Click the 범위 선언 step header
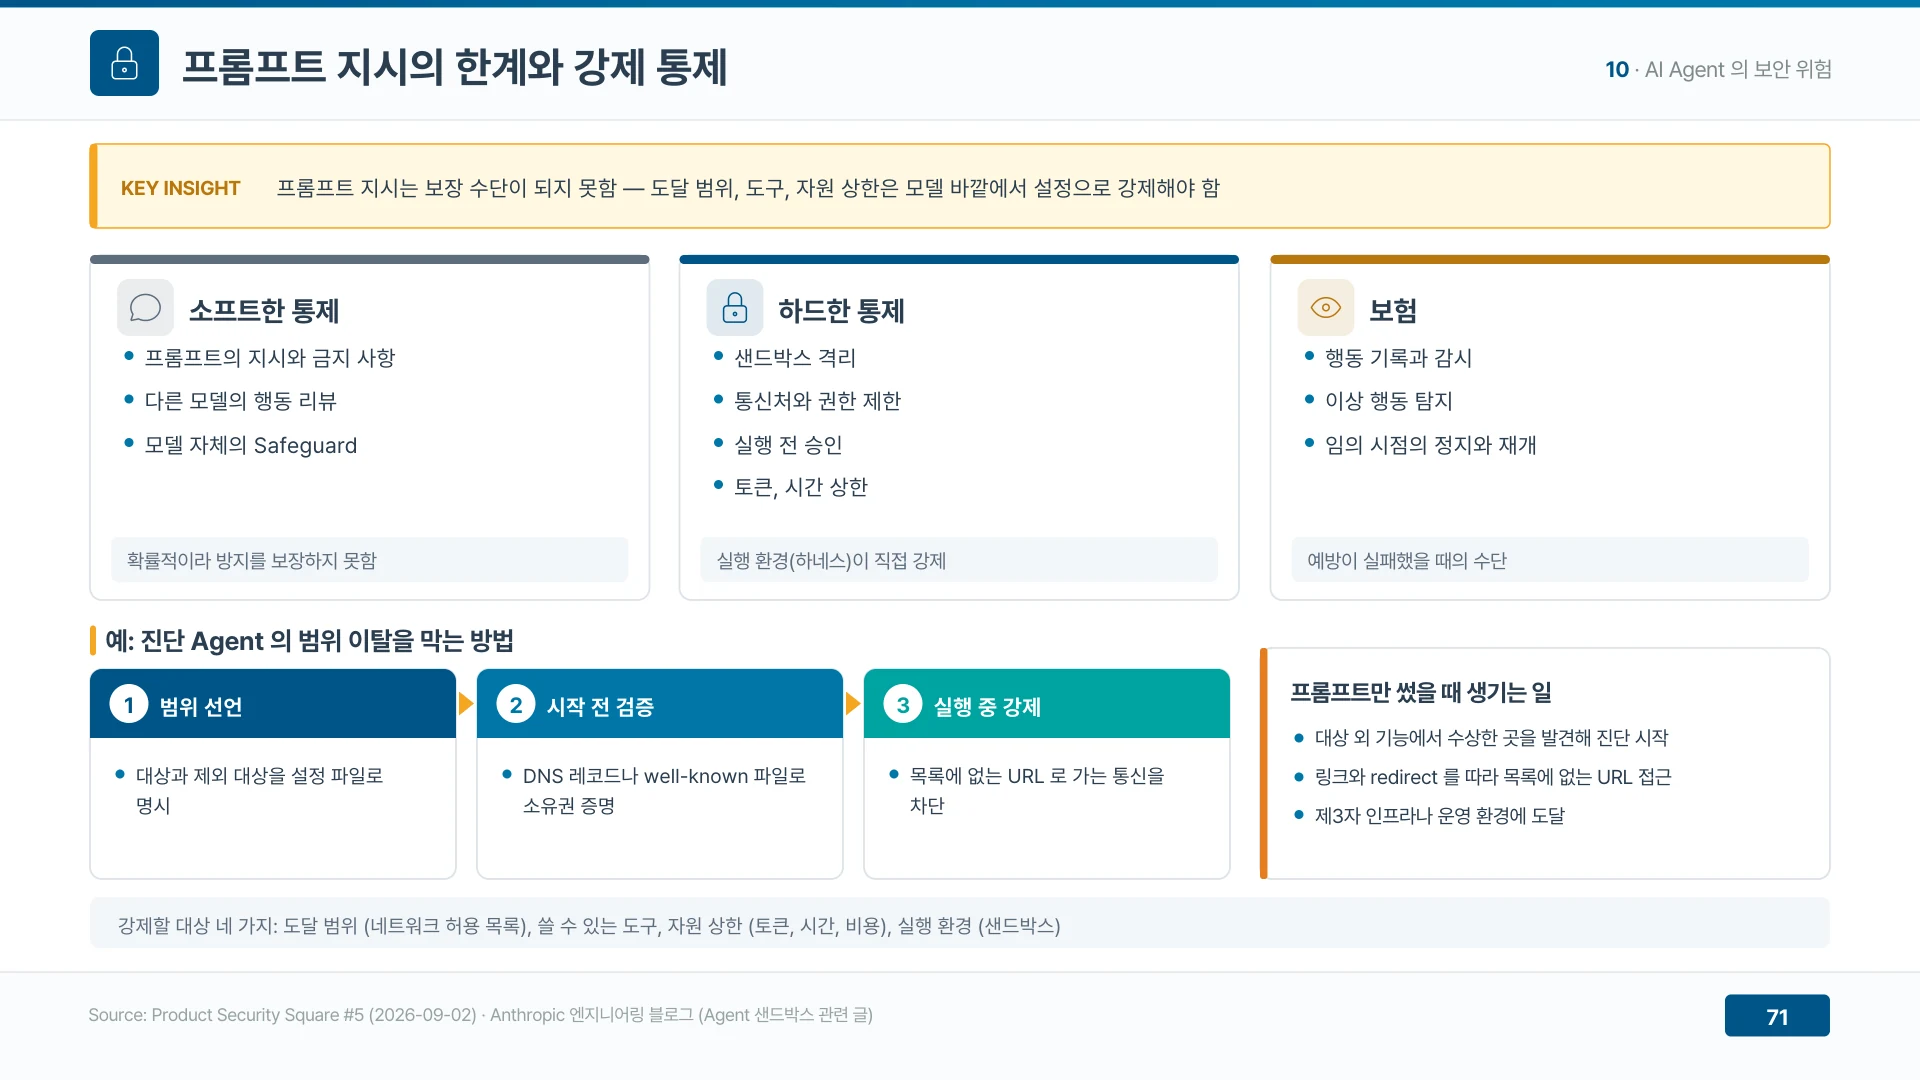The width and height of the screenshot is (1920, 1080). point(273,704)
